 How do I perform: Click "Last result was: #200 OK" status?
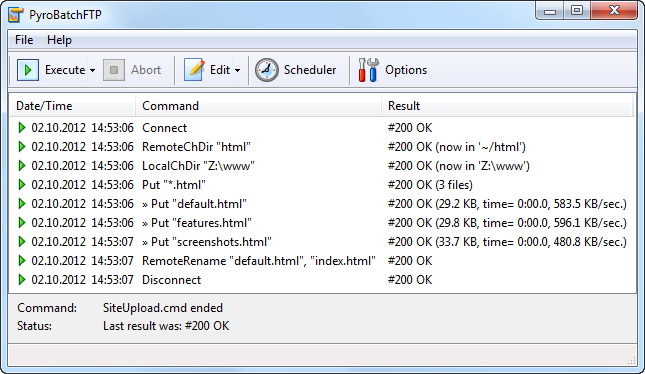pos(166,326)
